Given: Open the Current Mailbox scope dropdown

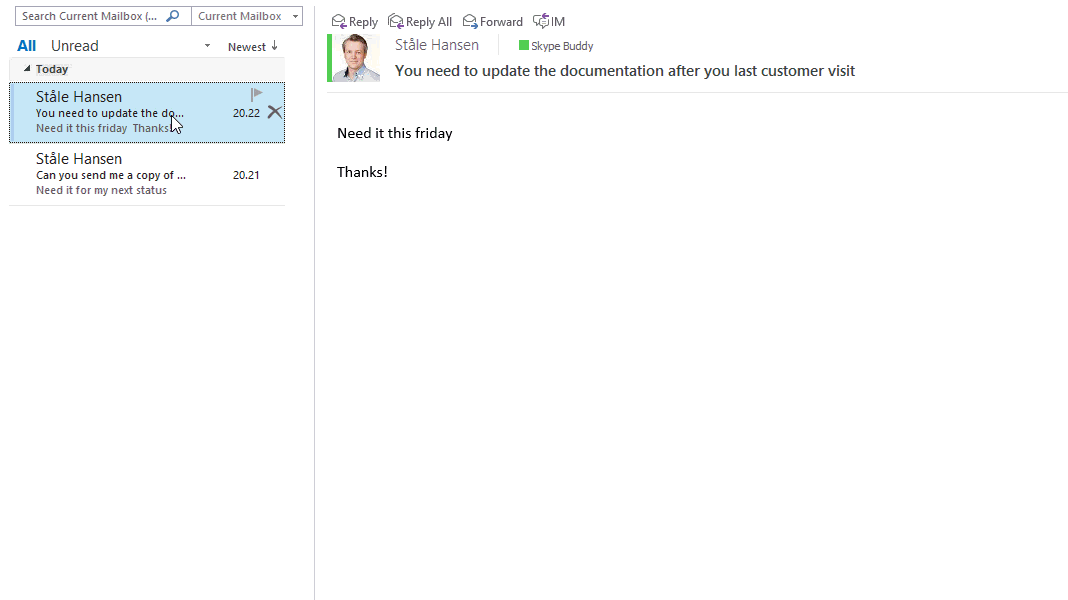Looking at the screenshot, I should [295, 16].
